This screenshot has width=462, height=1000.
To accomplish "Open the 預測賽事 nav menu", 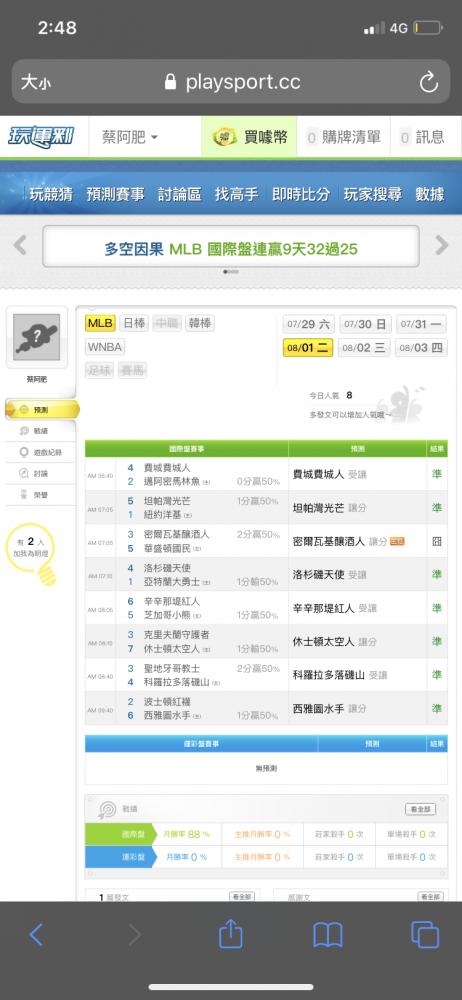I will coord(116,195).
